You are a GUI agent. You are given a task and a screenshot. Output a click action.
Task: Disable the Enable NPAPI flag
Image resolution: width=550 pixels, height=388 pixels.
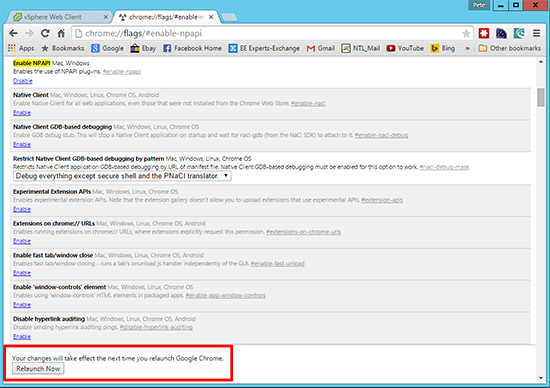coord(23,81)
